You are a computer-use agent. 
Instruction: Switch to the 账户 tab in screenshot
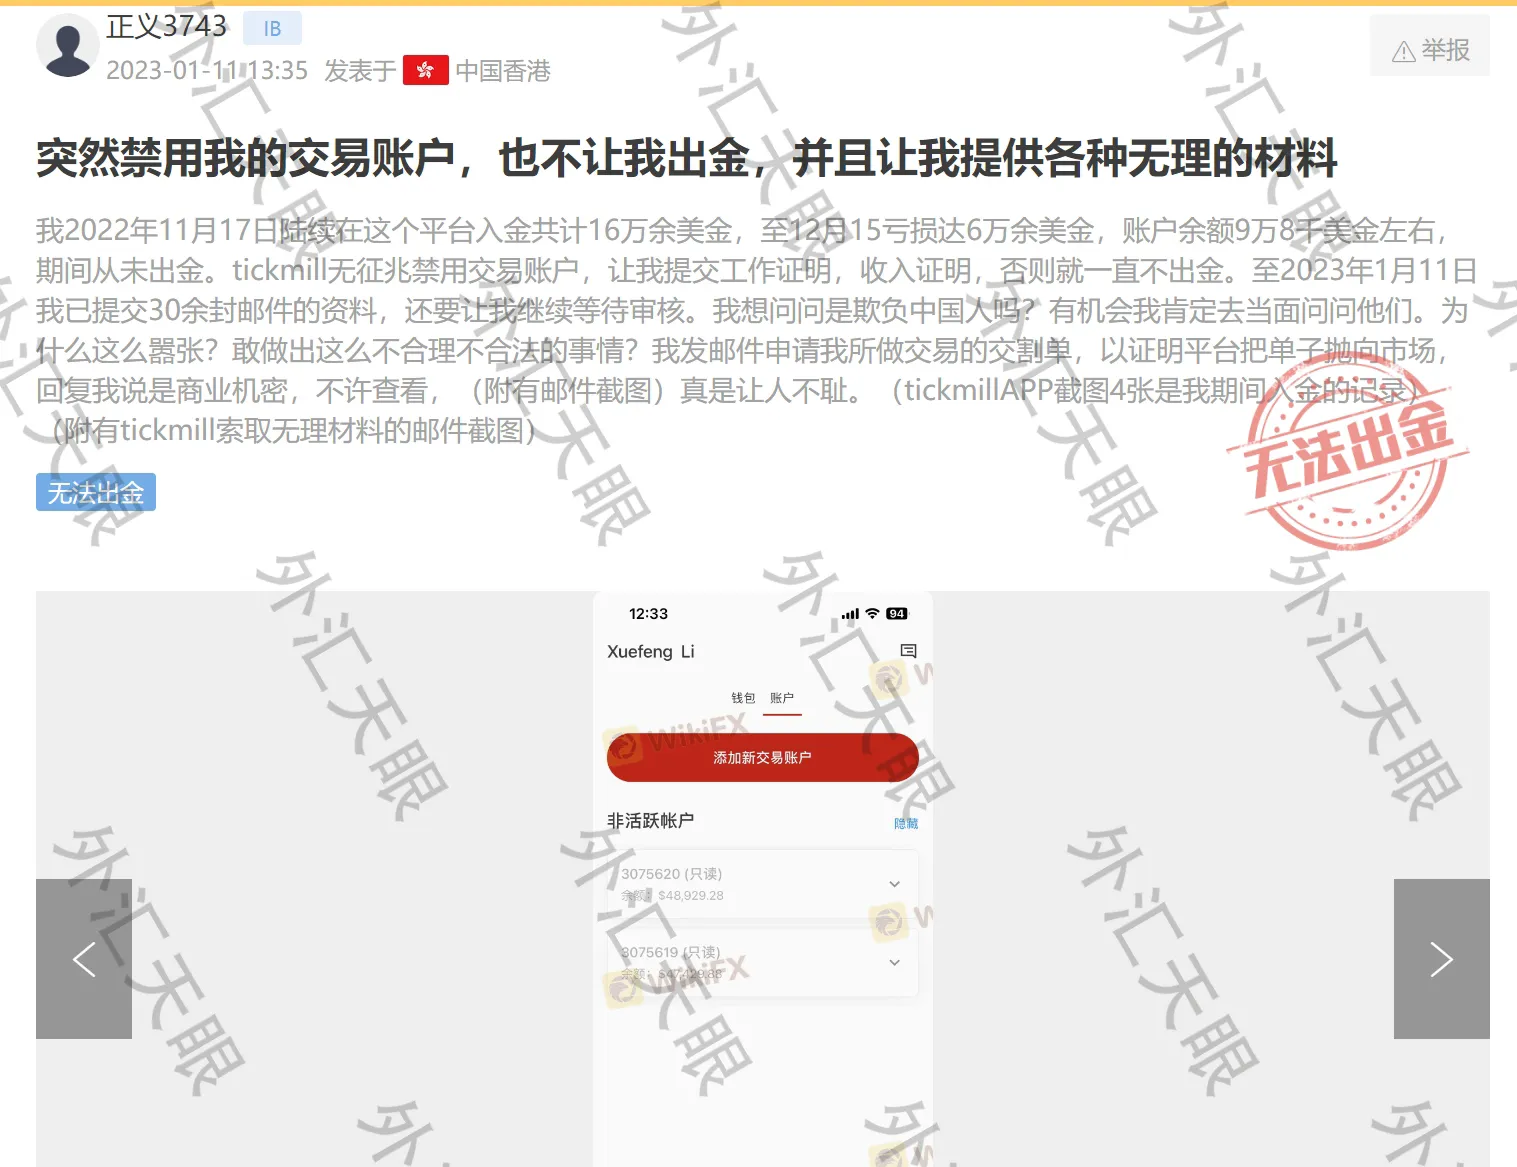(x=782, y=698)
